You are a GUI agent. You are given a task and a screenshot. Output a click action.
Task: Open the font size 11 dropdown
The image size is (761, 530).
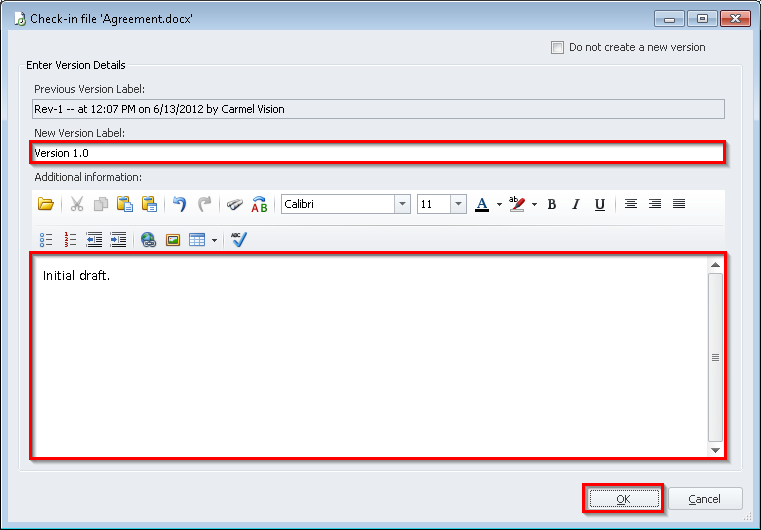coord(458,204)
